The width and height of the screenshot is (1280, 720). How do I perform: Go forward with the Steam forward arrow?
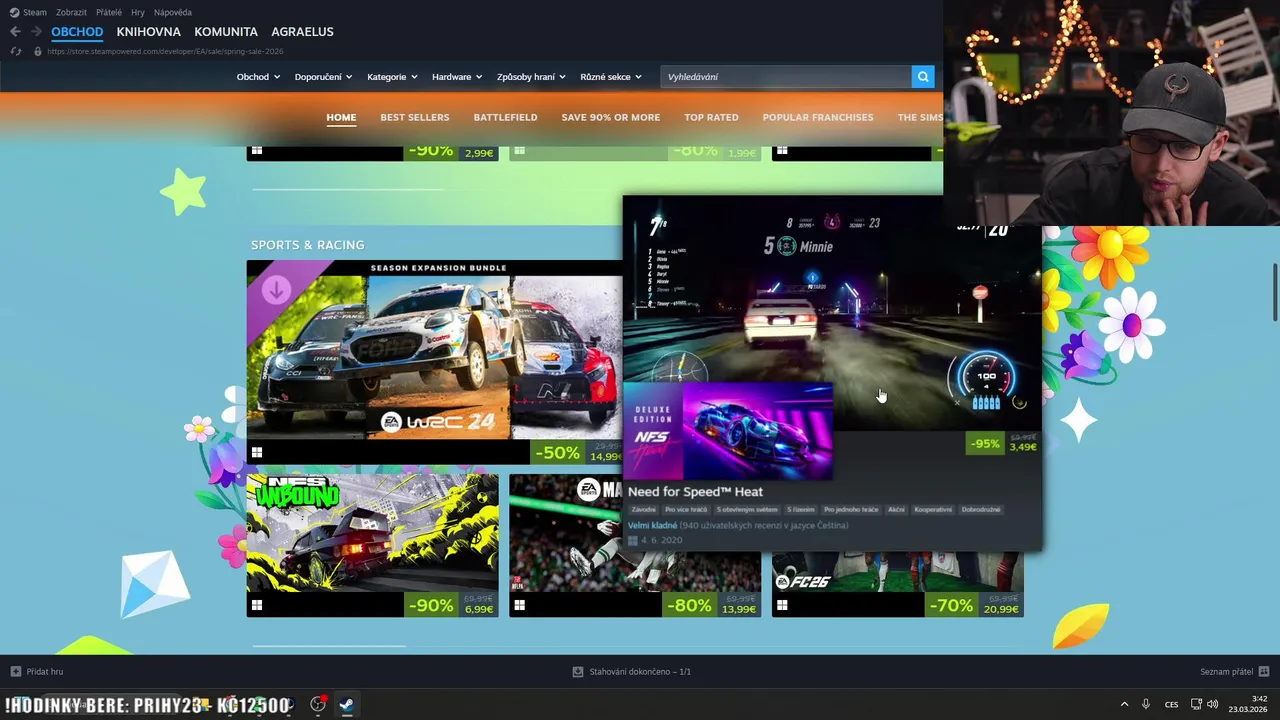tap(36, 32)
